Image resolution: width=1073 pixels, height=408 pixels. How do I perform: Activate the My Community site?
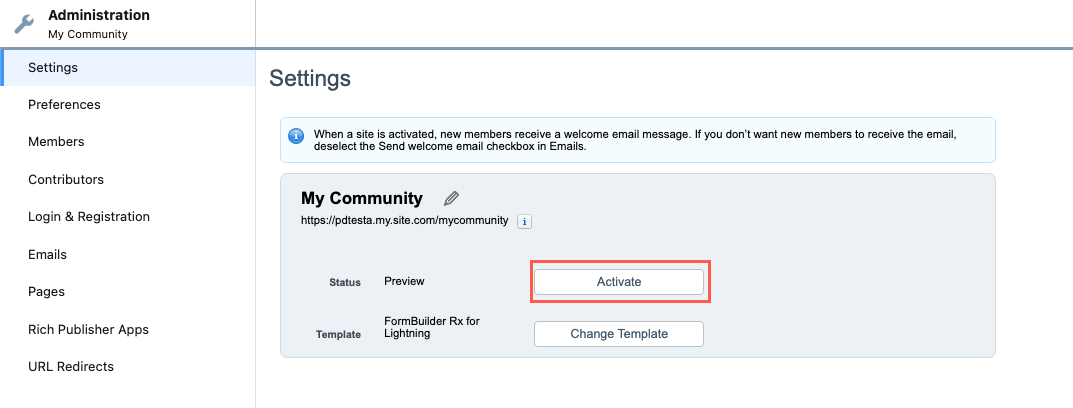(619, 281)
